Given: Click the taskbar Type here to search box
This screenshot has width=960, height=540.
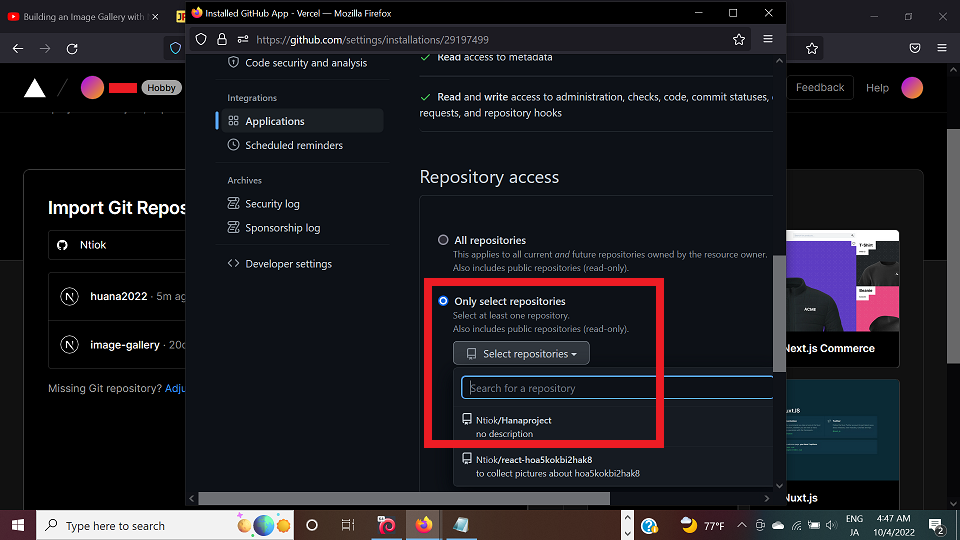Looking at the screenshot, I should coord(165,525).
